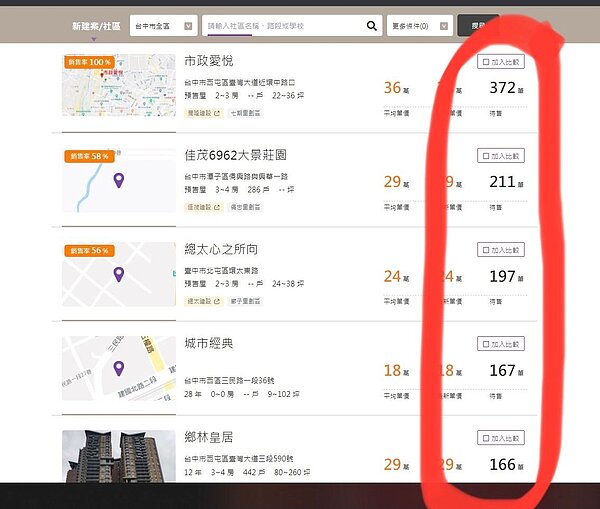Click the map thumbnail for 市政愛悅
The width and height of the screenshot is (600, 509).
tap(119, 85)
